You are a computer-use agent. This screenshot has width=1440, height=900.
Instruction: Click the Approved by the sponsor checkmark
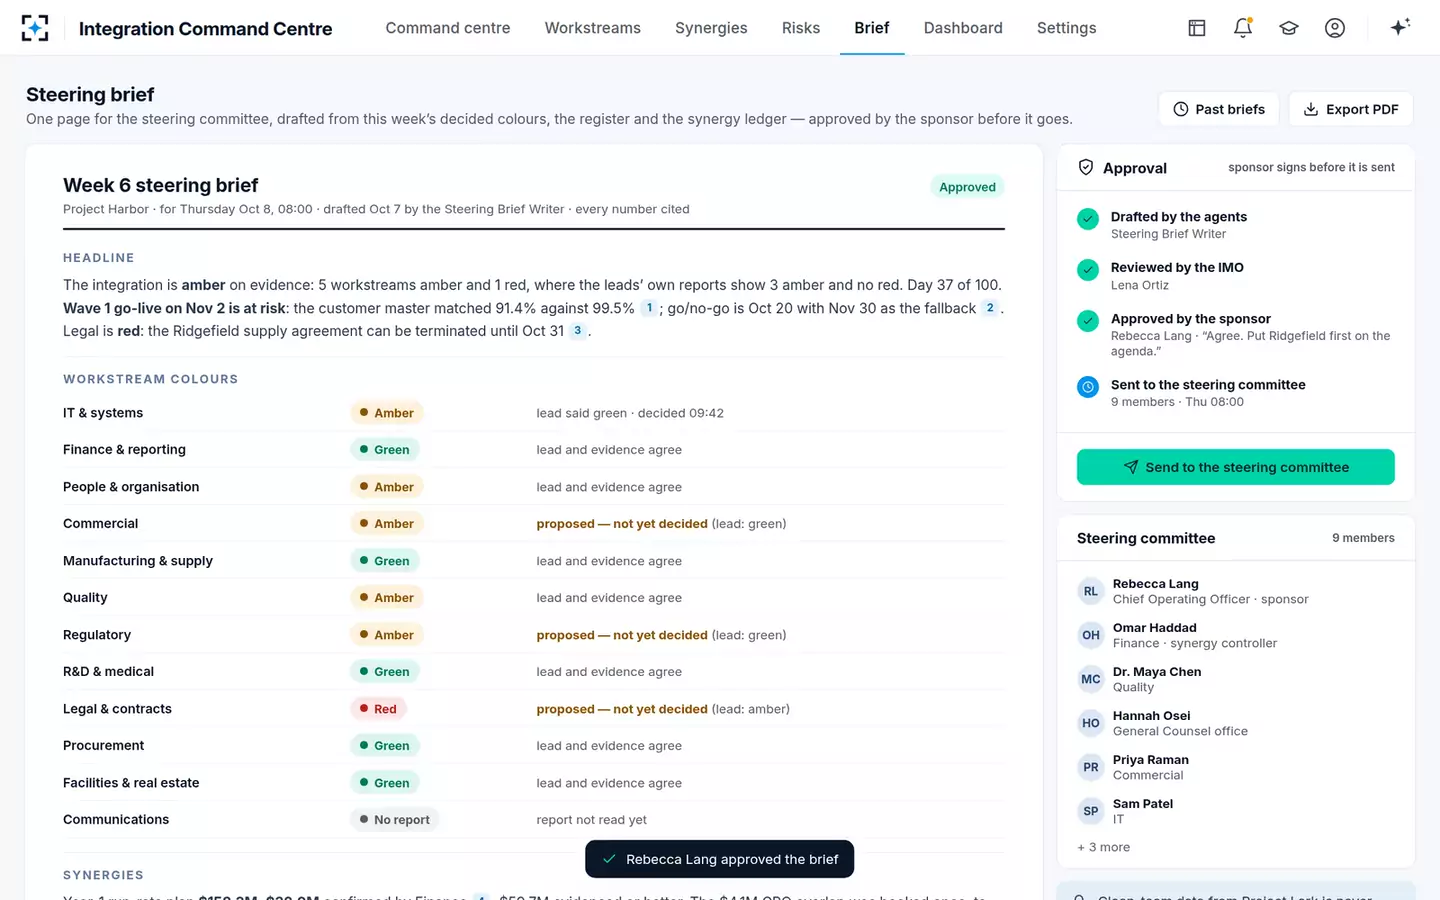point(1088,321)
